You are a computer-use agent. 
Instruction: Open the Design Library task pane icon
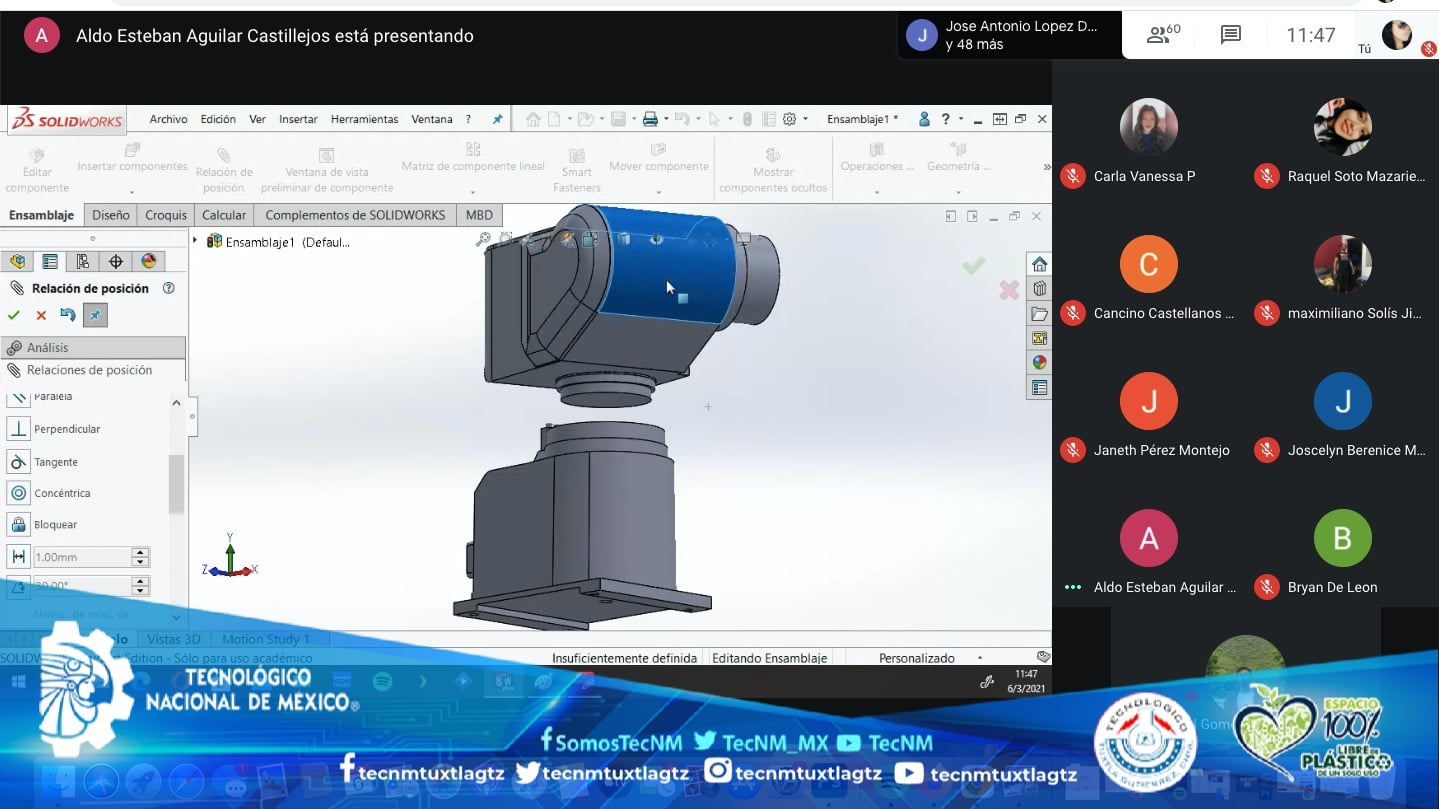tap(1040, 289)
